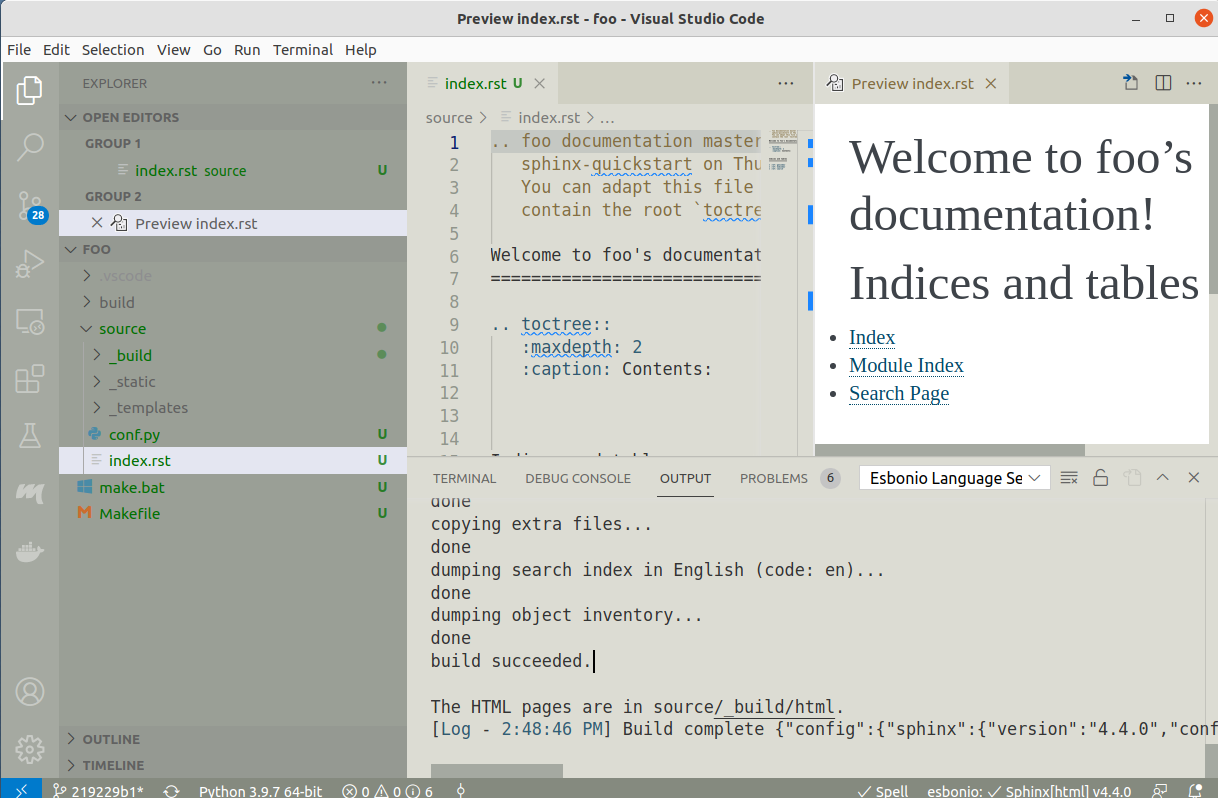Viewport: 1218px width, 798px height.
Task: Toggle Spell checking in the status bar
Action: [883, 790]
